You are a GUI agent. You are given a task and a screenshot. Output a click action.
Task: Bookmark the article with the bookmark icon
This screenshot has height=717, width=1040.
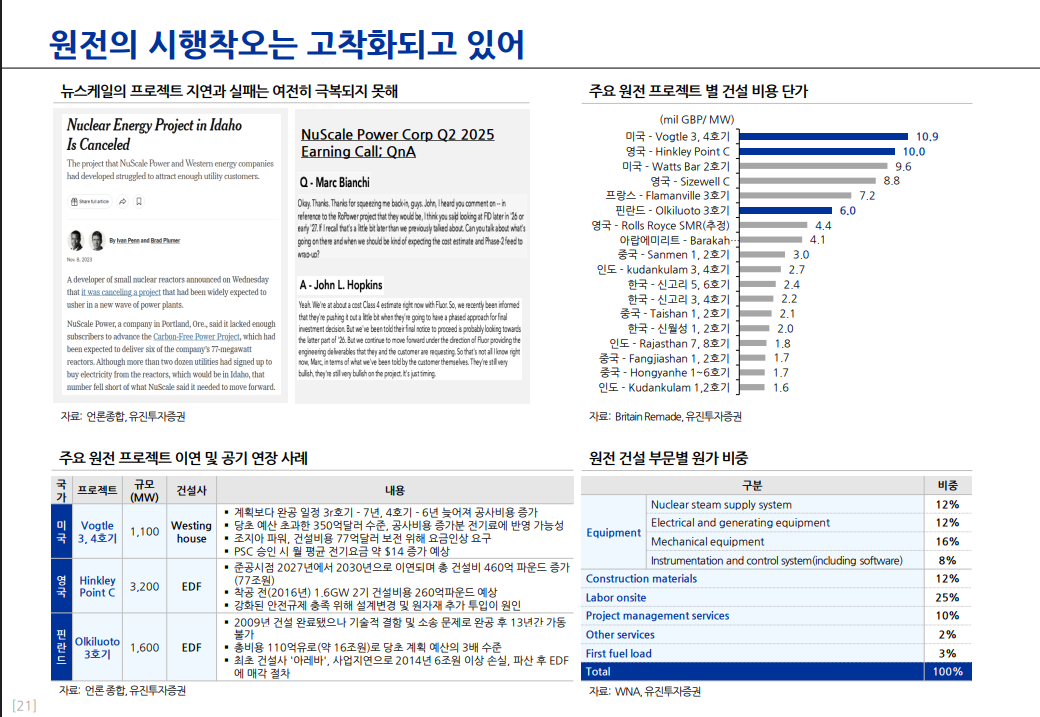pyautogui.click(x=139, y=201)
